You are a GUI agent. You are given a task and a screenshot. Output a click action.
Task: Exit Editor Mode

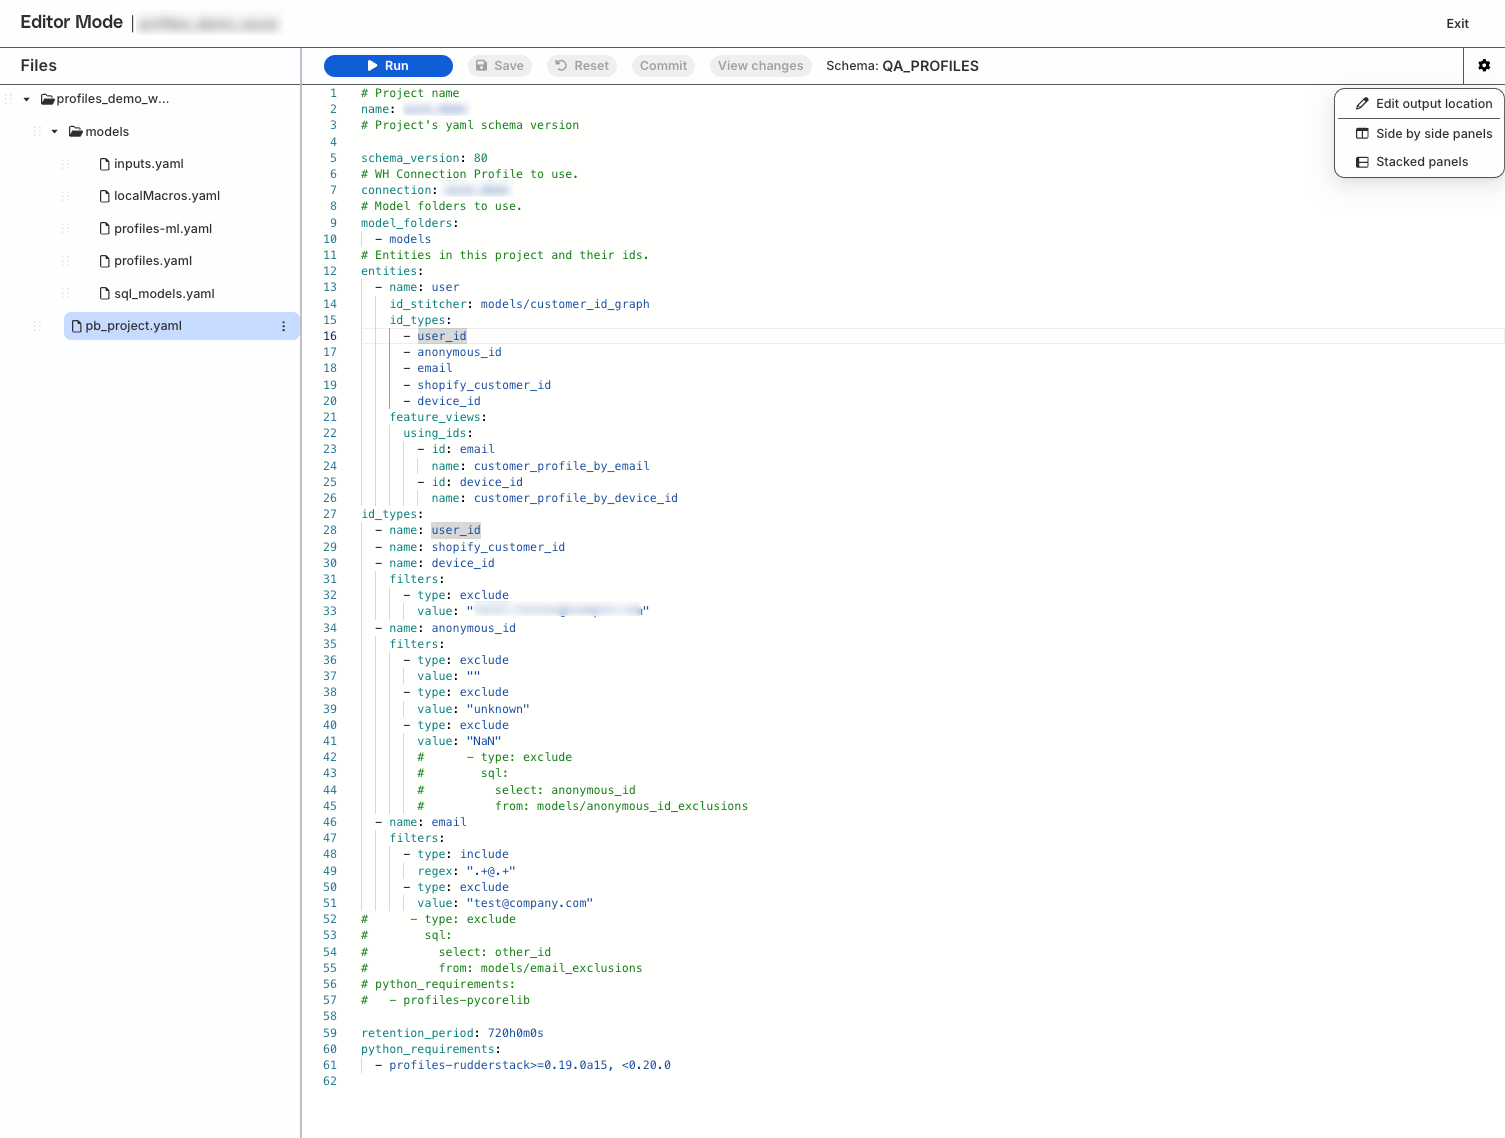[x=1457, y=24]
